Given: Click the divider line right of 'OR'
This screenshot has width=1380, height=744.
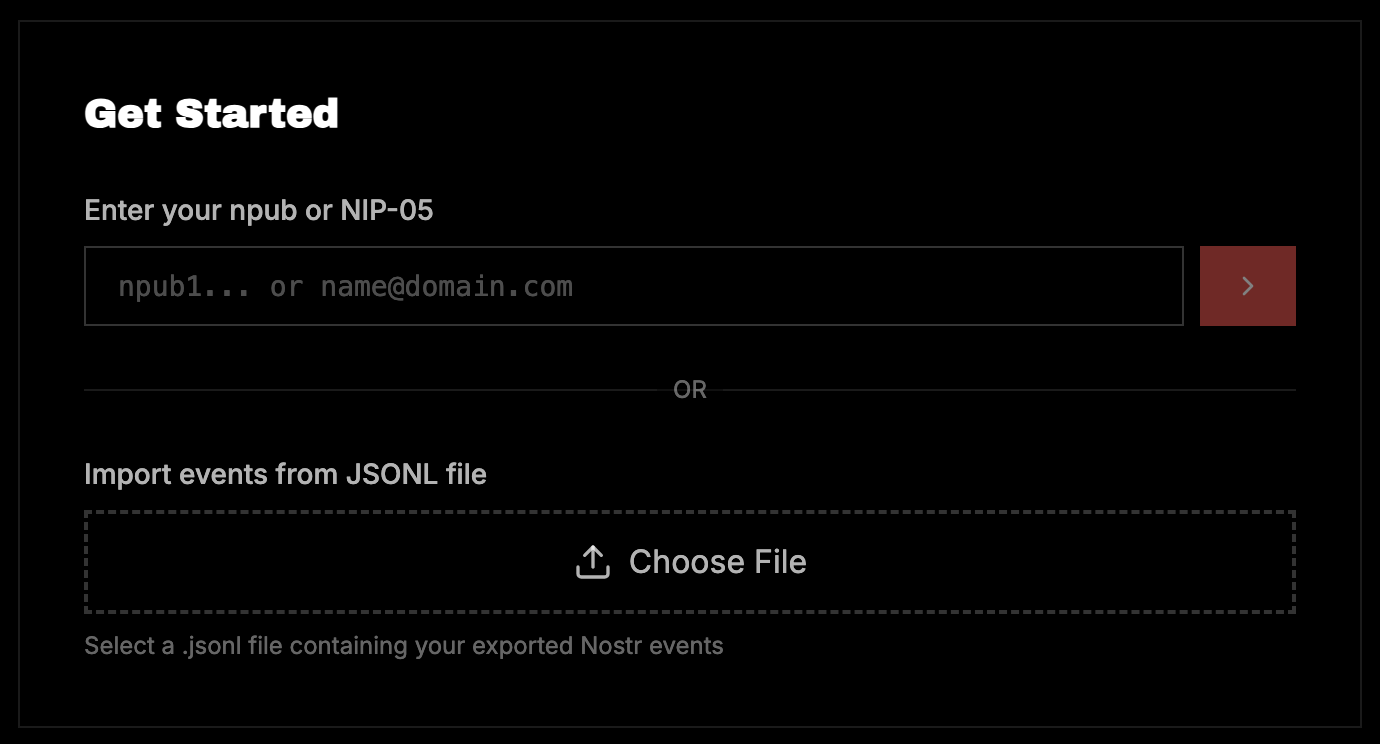Looking at the screenshot, I should tap(1000, 390).
